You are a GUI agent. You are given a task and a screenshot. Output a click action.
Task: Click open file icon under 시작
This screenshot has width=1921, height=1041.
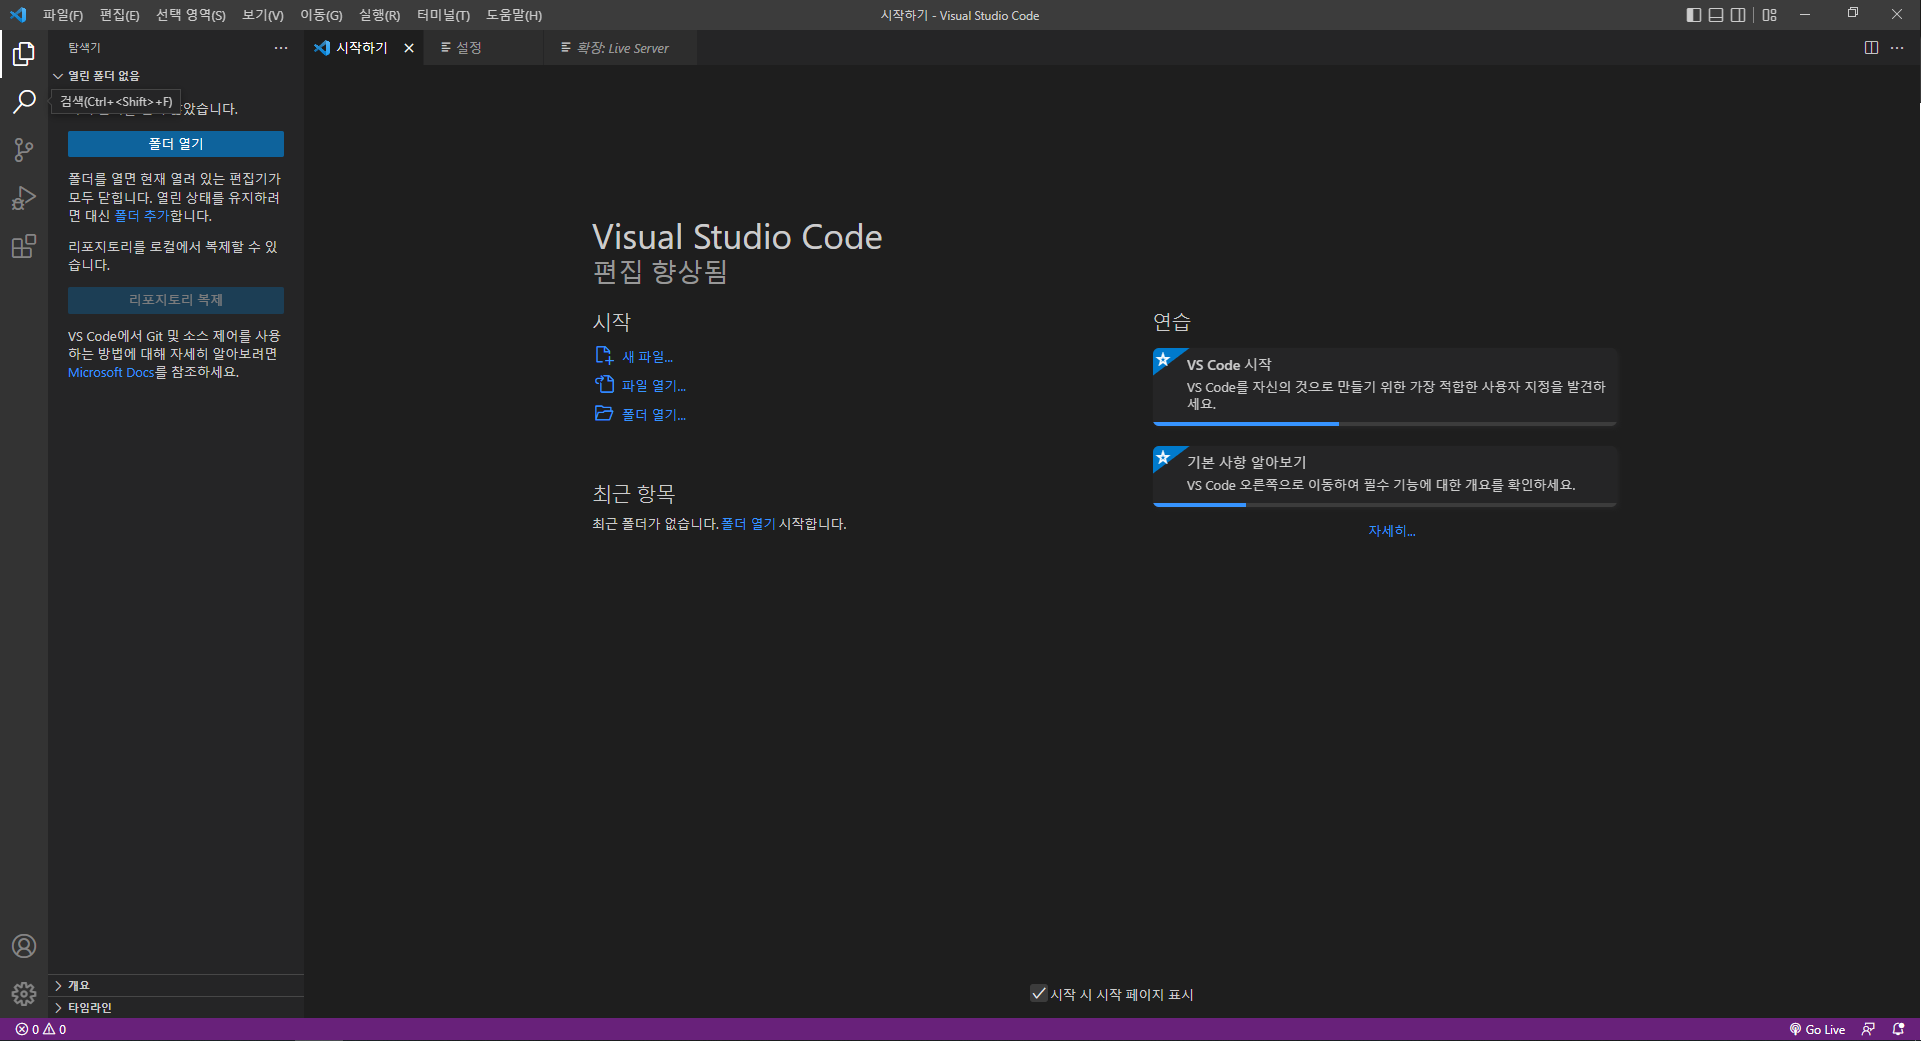tap(604, 385)
